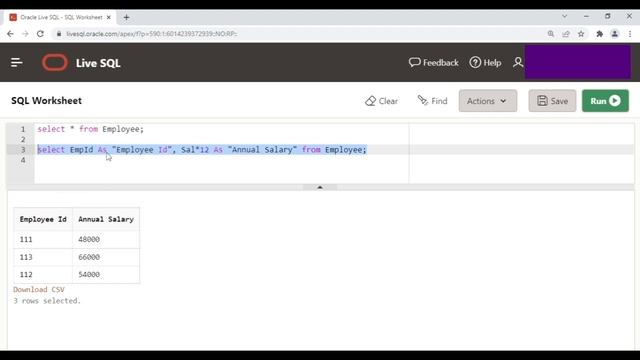Screen dimensions: 640x360
Task: Open the browser zoom magnifier icon
Action: pos(551,34)
